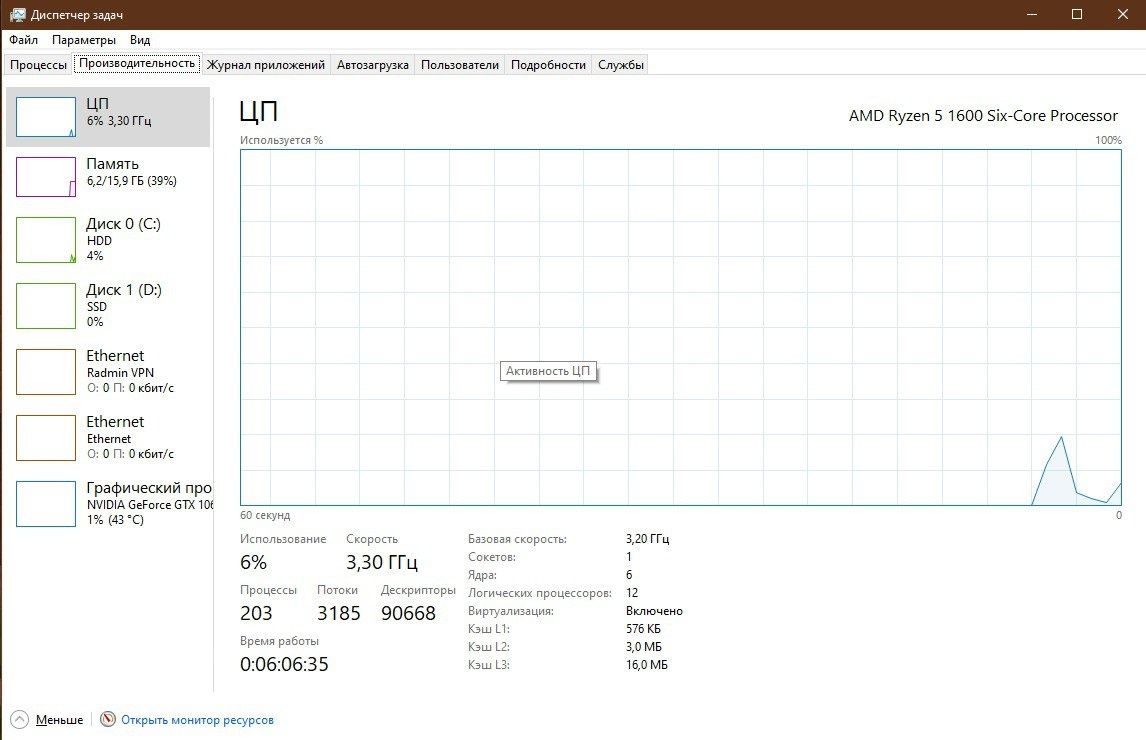The height and width of the screenshot is (740, 1146).
Task: Switch to the 'Процессы' tab
Action: pos(38,65)
